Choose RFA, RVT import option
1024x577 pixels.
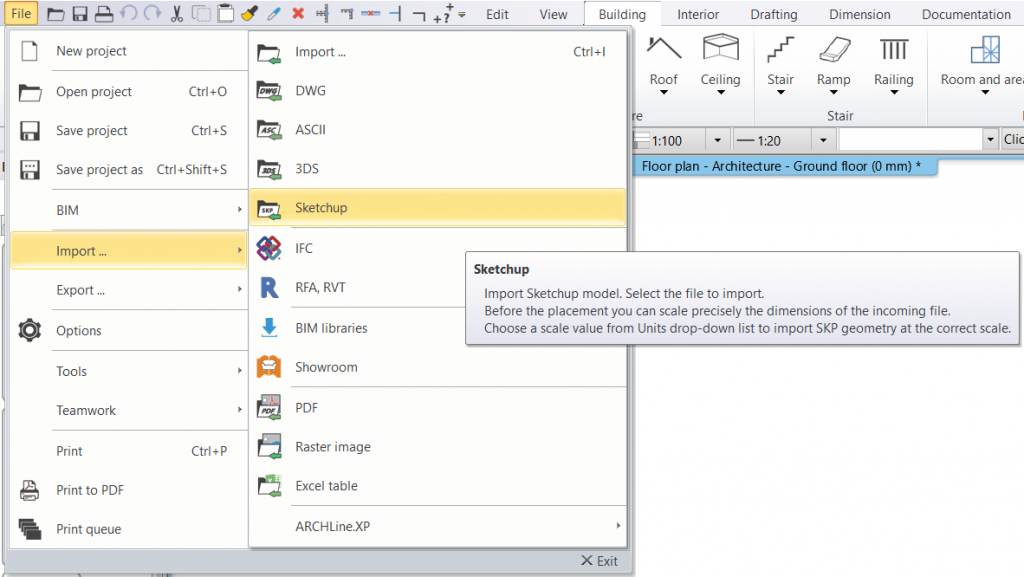tap(358, 287)
